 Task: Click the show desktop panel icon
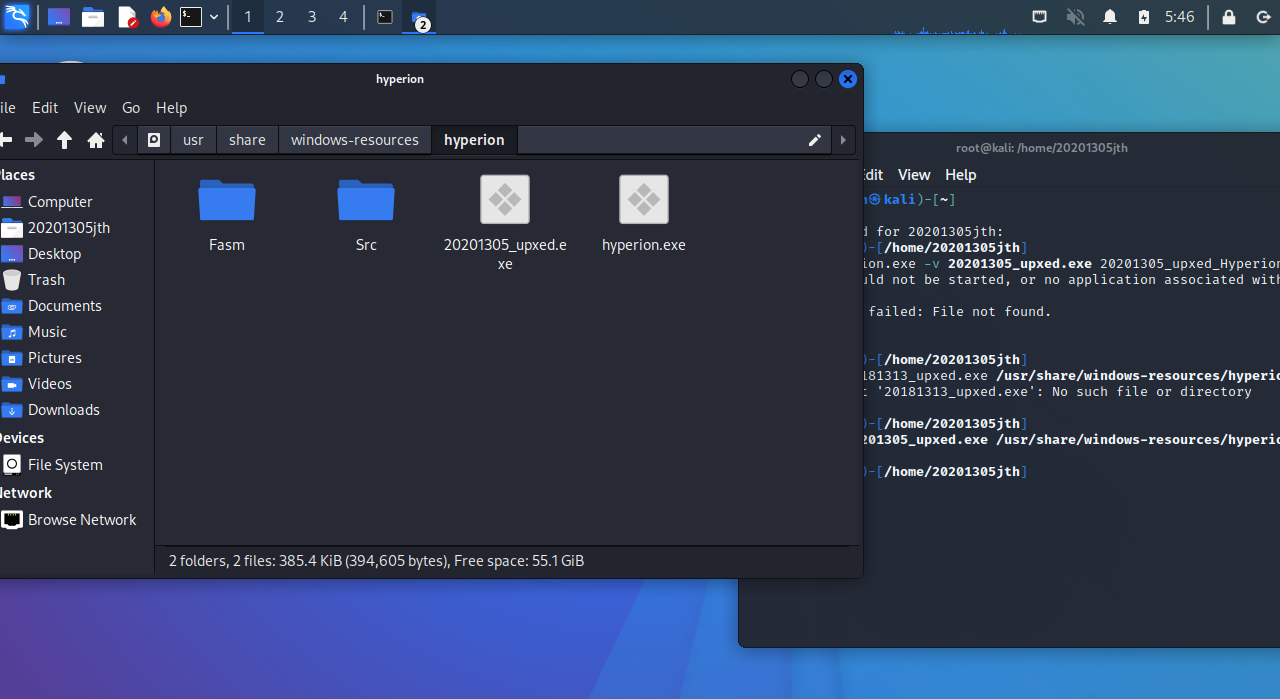[59, 17]
